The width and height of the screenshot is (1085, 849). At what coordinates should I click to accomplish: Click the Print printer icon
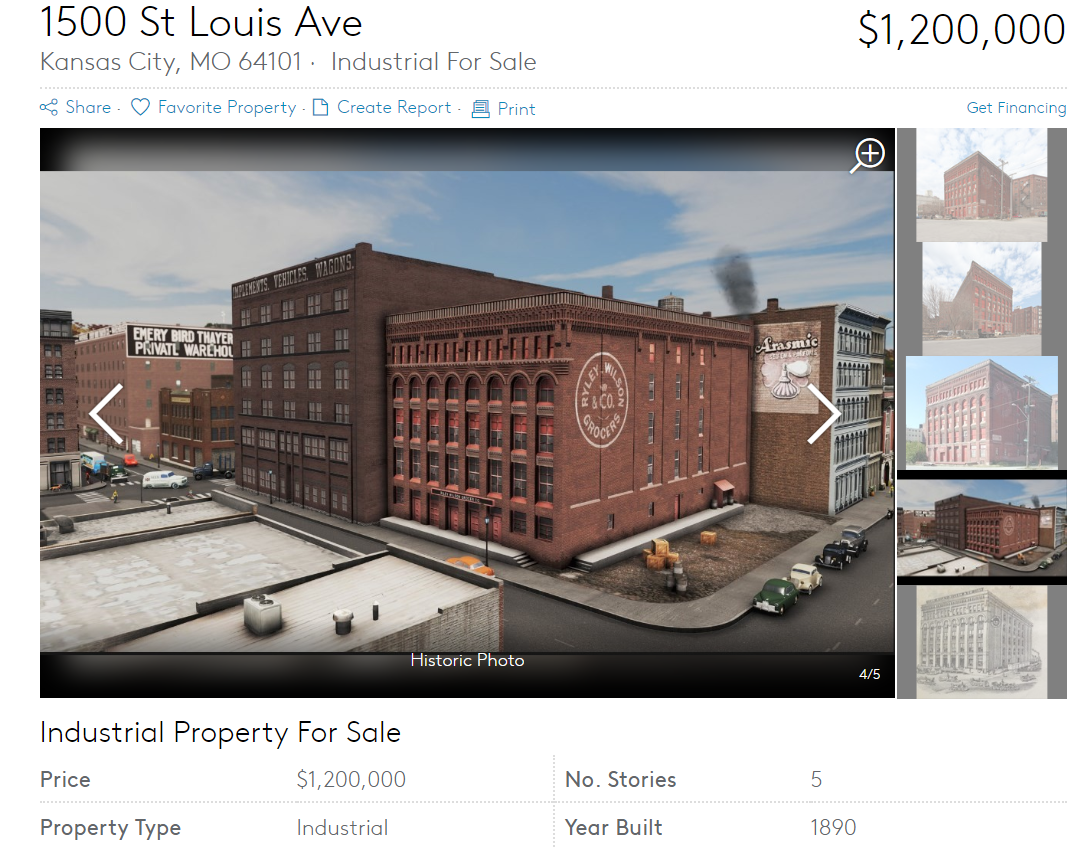[x=480, y=109]
